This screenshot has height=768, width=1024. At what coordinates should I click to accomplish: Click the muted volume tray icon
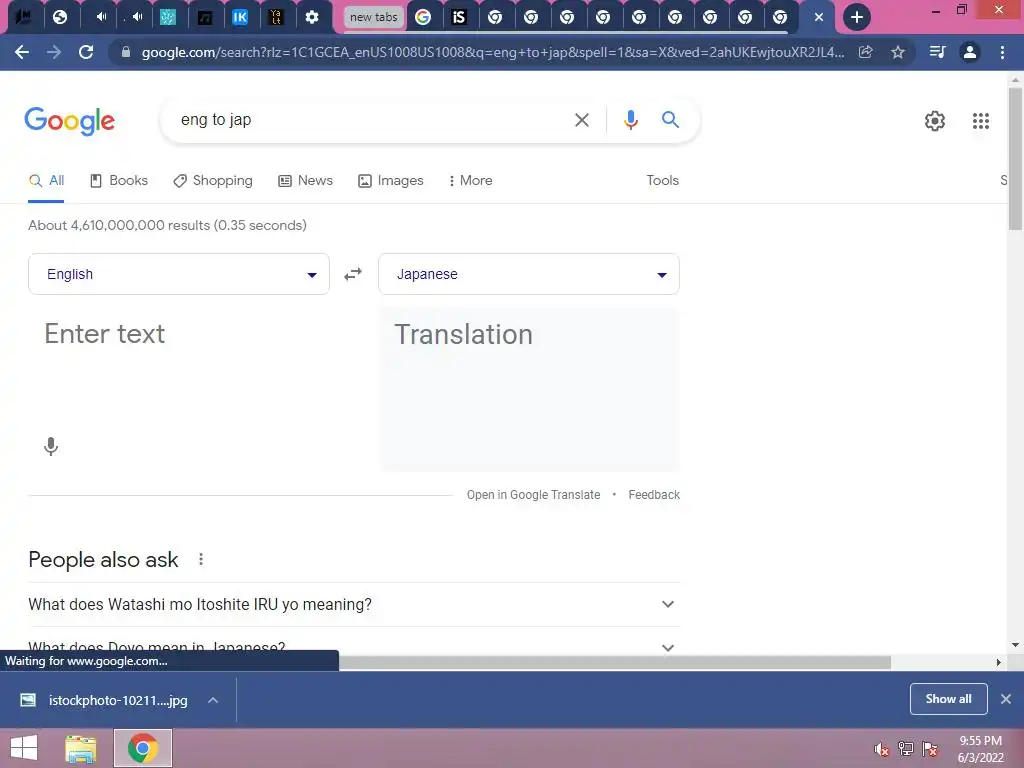click(881, 749)
